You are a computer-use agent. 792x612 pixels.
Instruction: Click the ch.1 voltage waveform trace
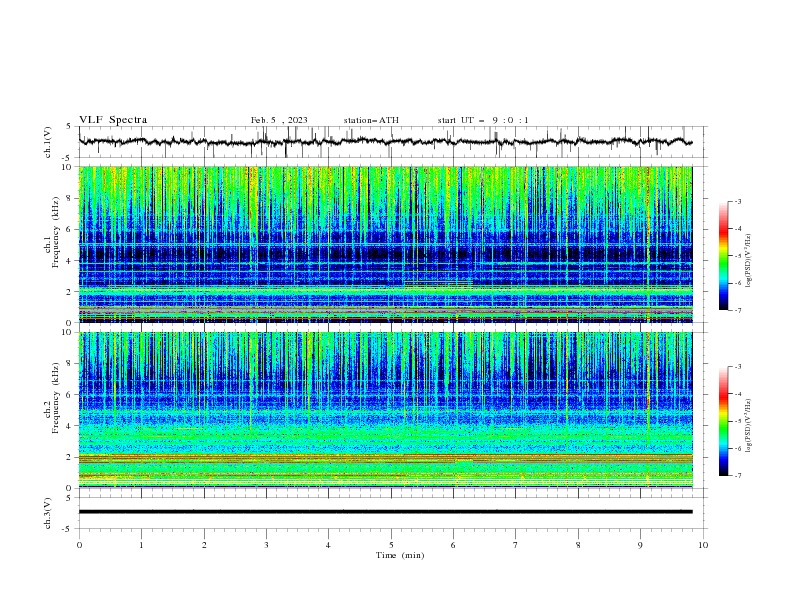[x=385, y=141]
